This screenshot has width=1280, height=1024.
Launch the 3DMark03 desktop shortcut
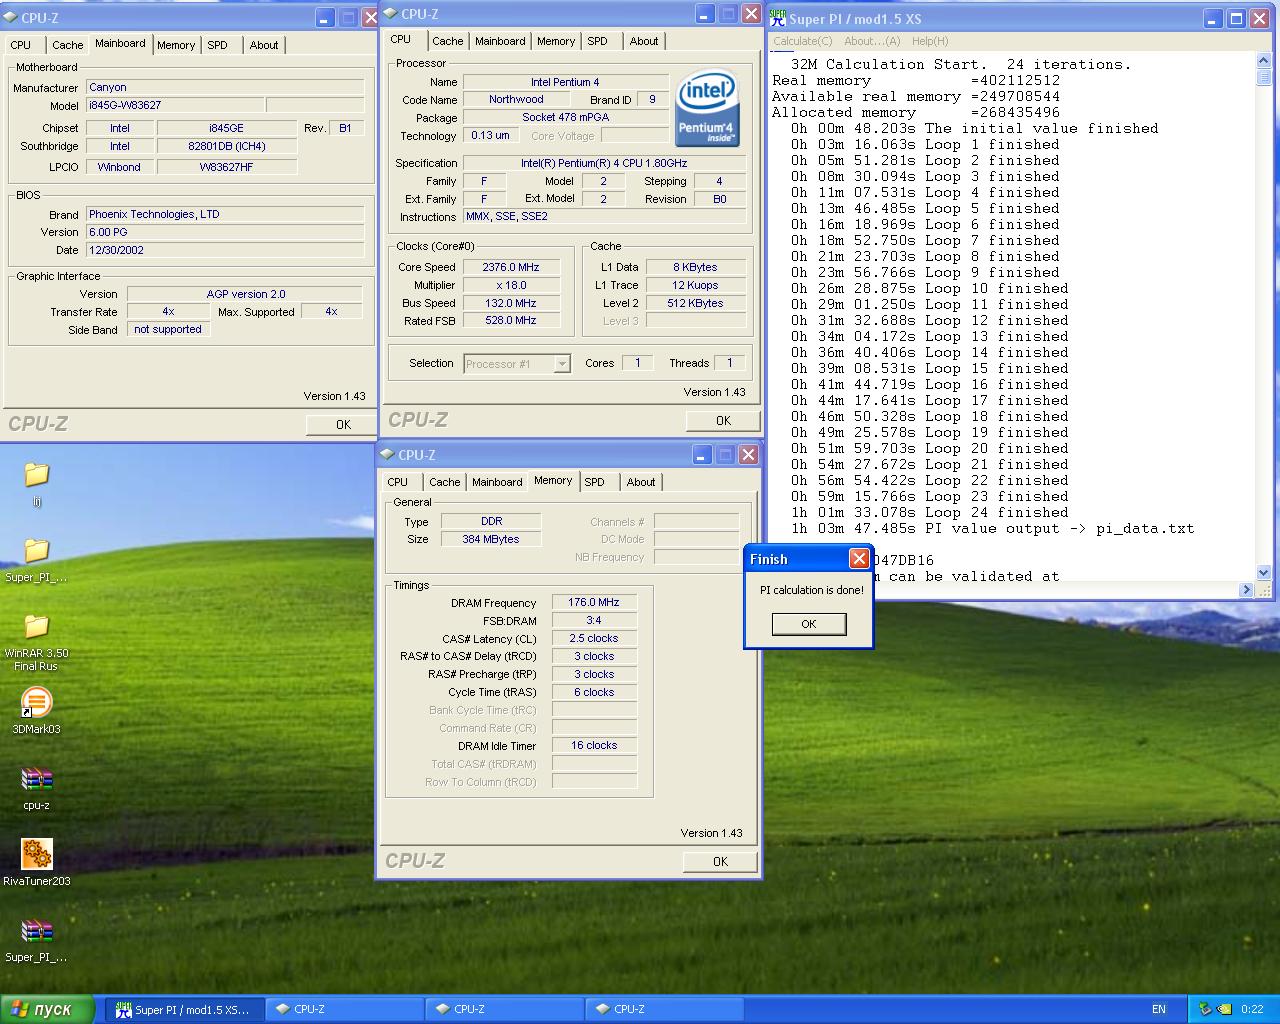click(x=36, y=703)
